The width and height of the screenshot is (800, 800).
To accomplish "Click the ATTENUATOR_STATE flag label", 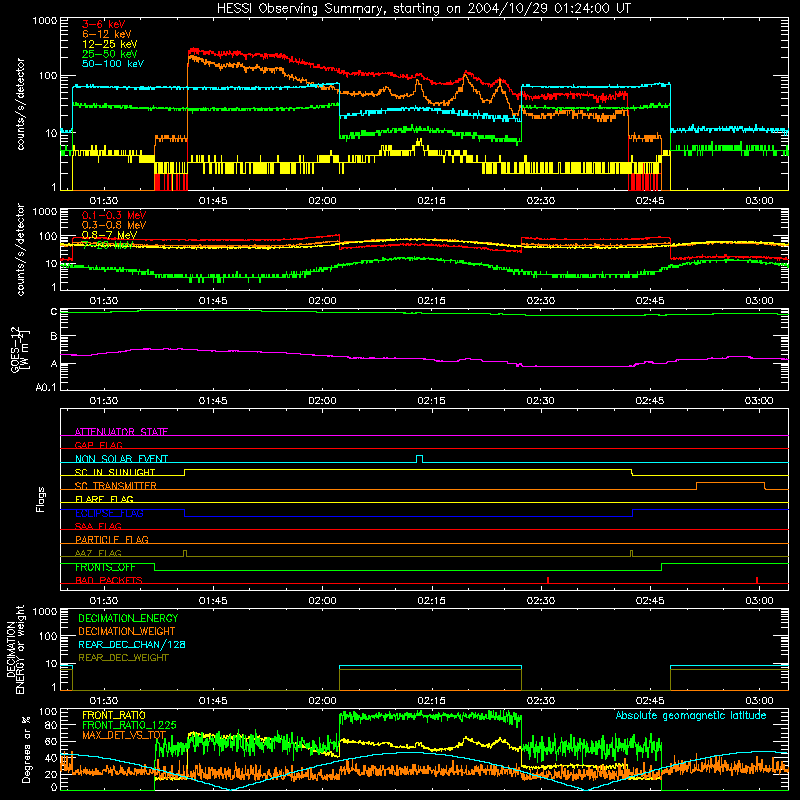I will point(121,432).
